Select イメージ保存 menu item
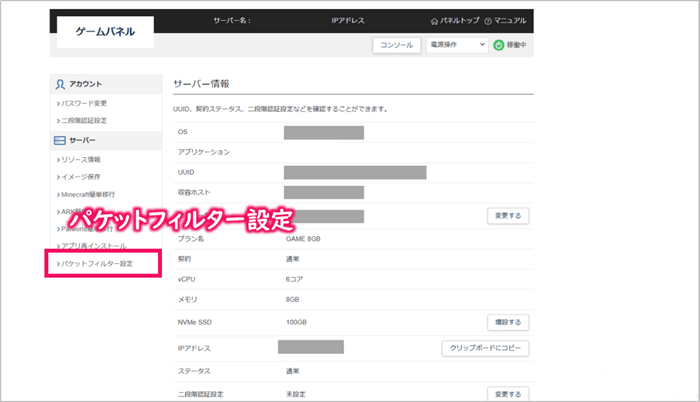 (x=80, y=177)
